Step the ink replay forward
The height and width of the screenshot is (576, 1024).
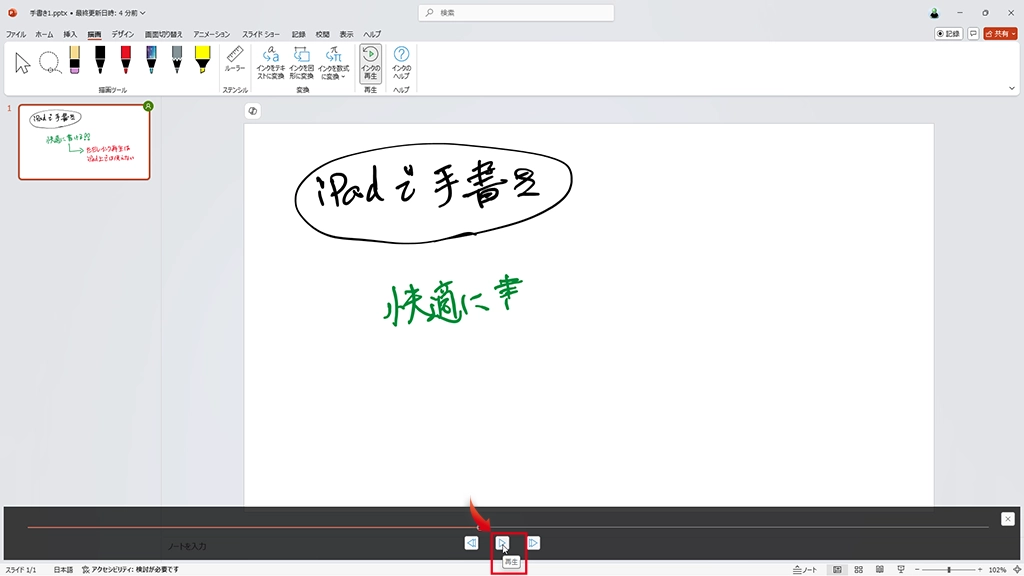click(534, 543)
